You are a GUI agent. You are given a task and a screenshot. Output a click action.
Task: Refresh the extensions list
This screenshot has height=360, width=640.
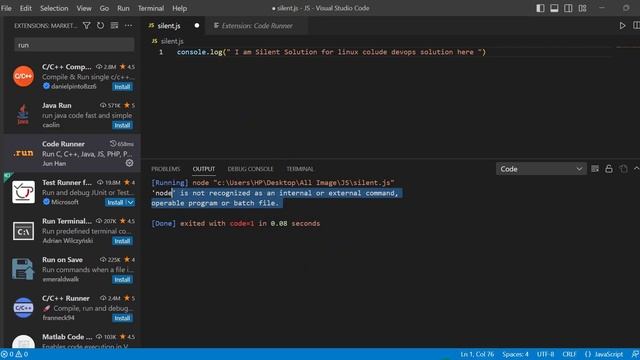(100, 25)
